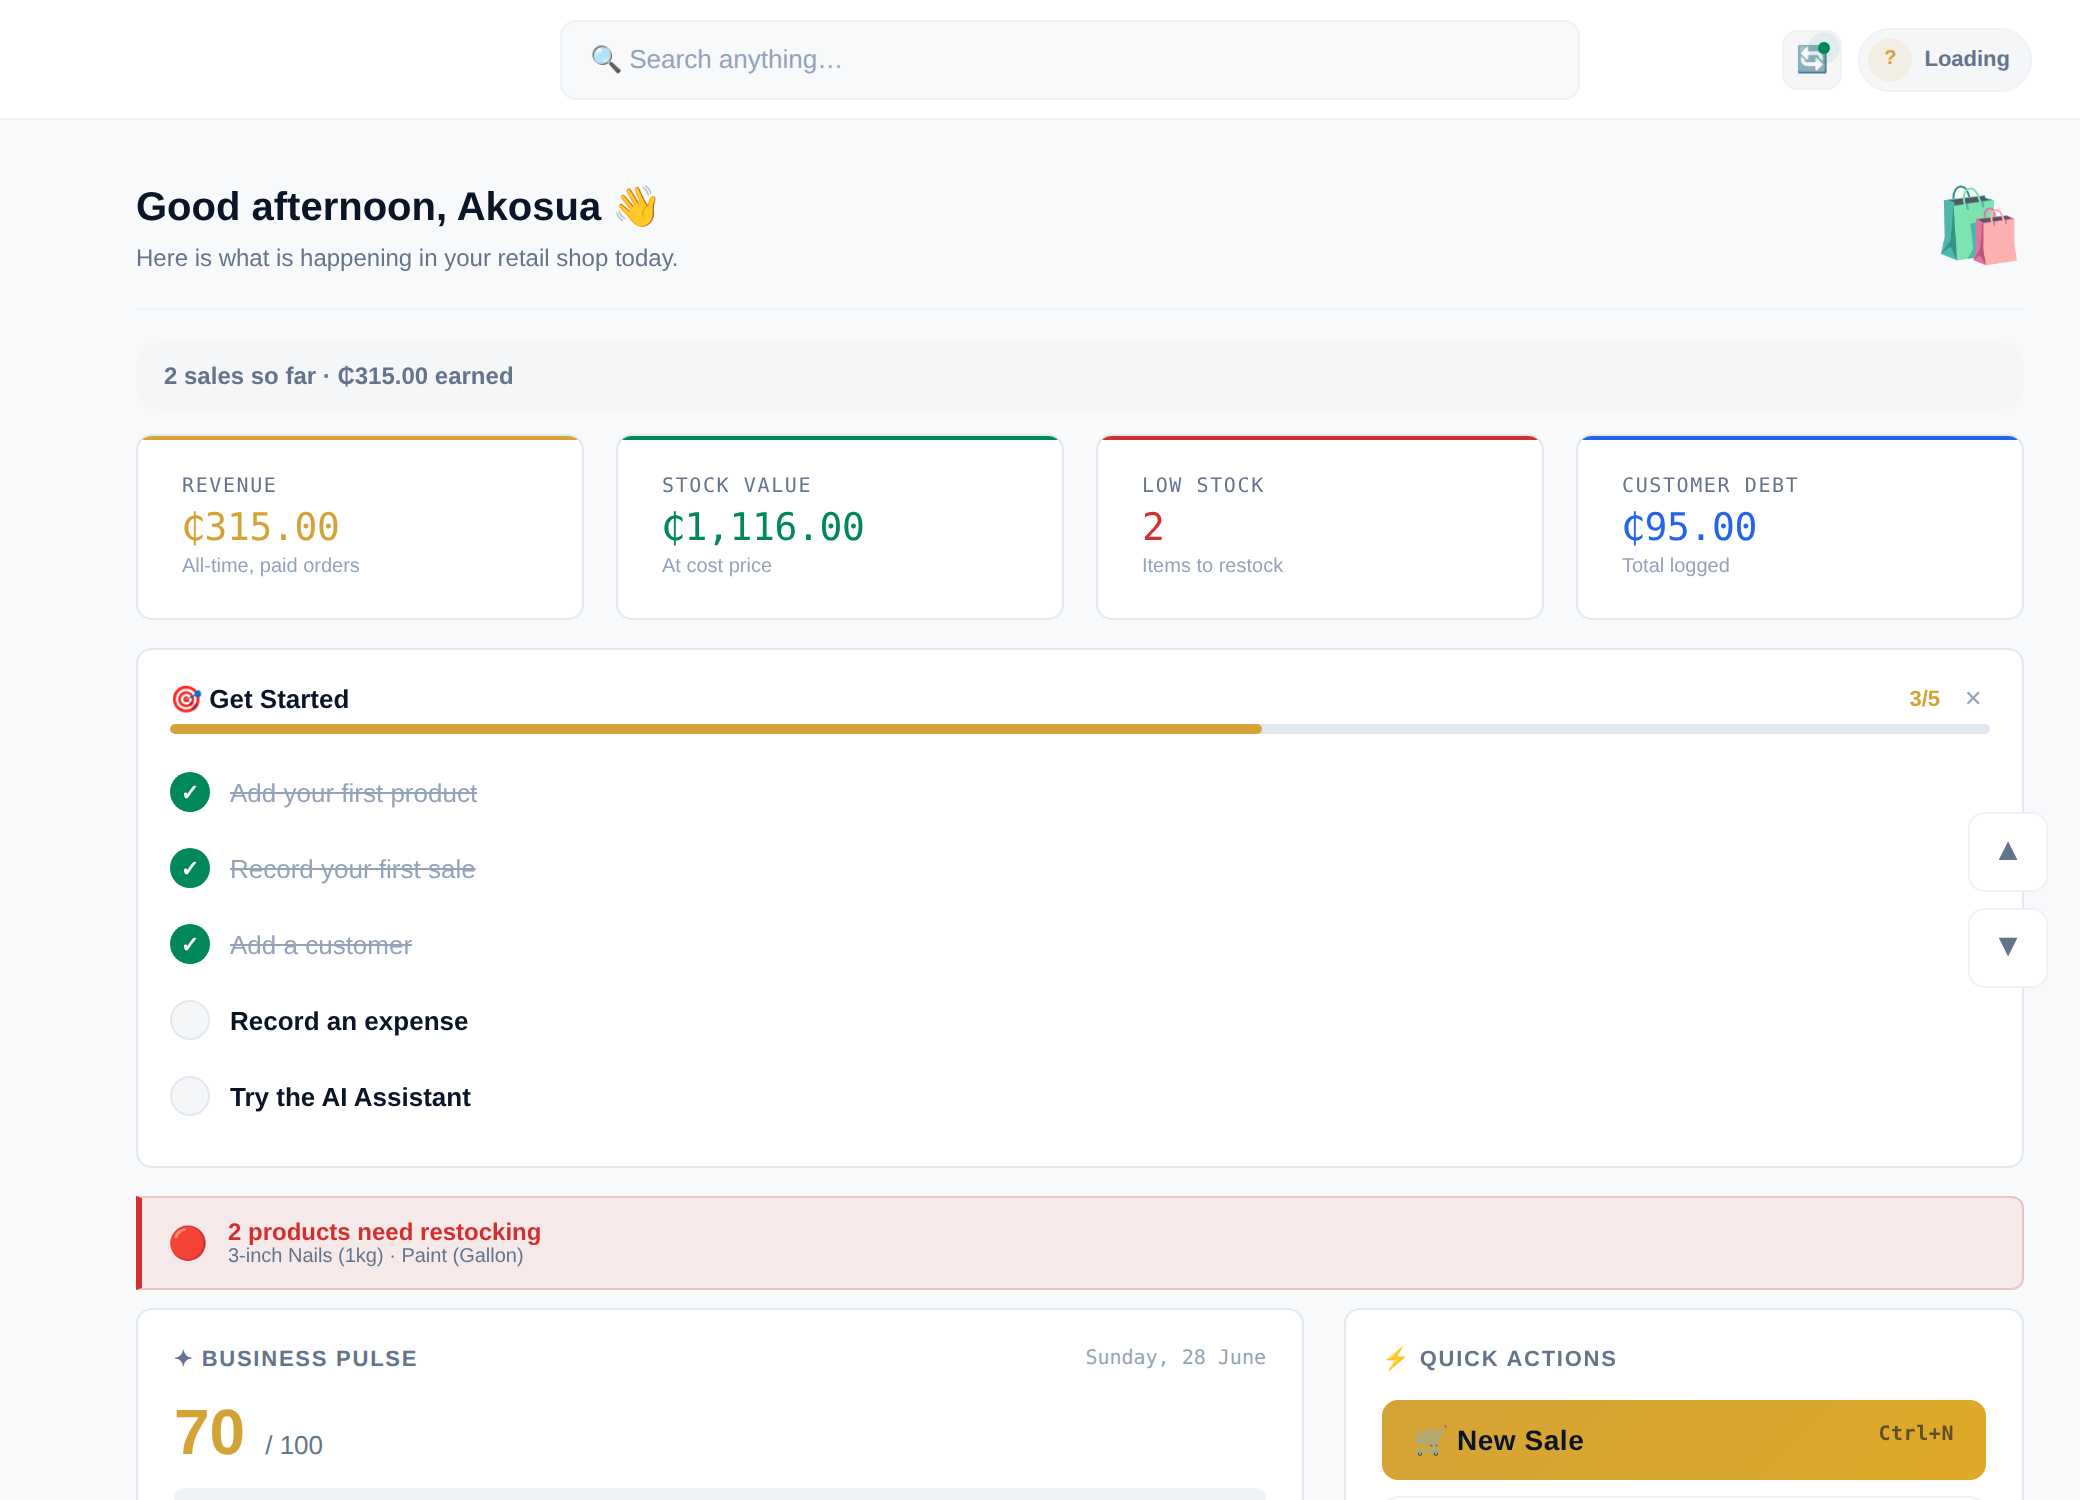
Task: Click the cart icon on New Sale
Action: pos(1430,1441)
